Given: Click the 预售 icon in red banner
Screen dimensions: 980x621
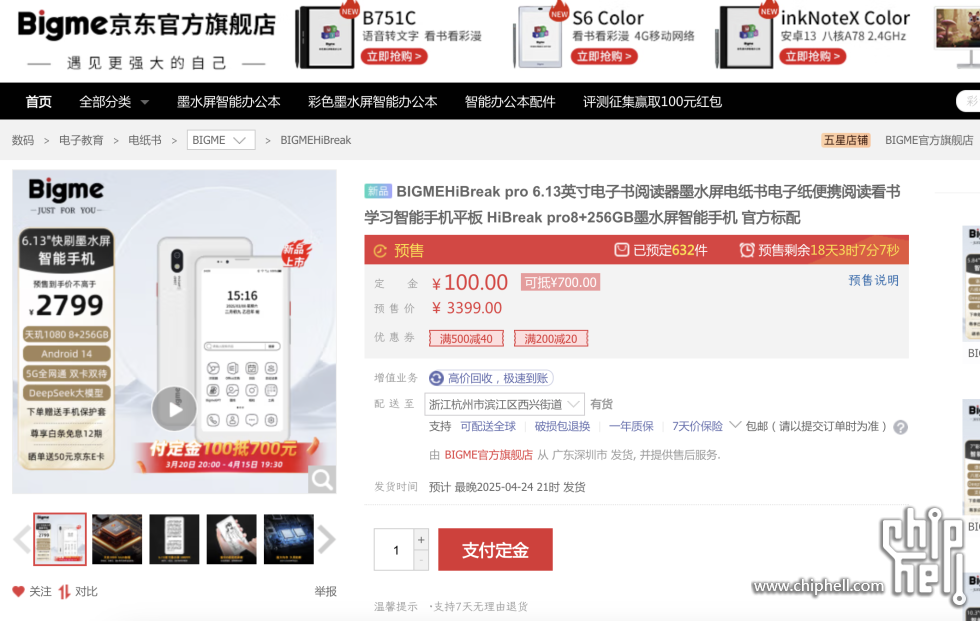Looking at the screenshot, I should tap(380, 251).
